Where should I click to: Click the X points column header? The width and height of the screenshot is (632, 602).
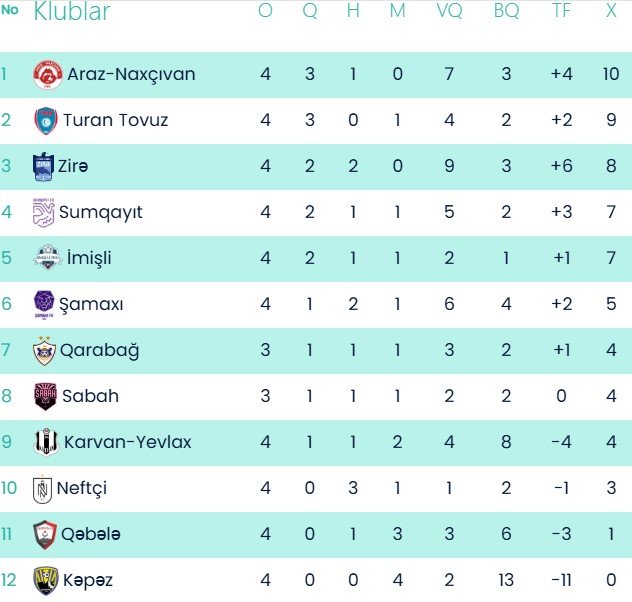tap(611, 12)
